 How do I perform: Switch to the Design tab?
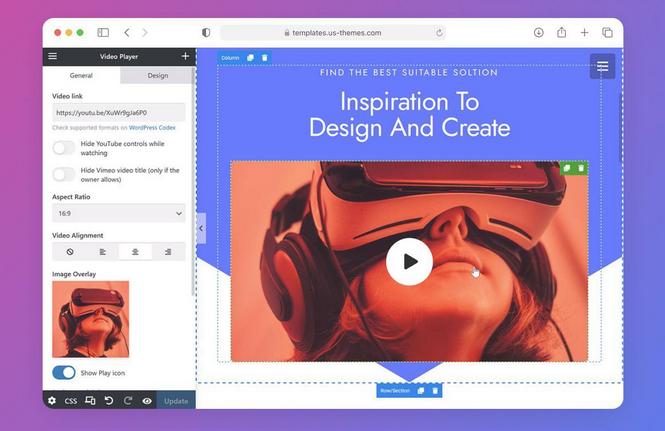[158, 75]
